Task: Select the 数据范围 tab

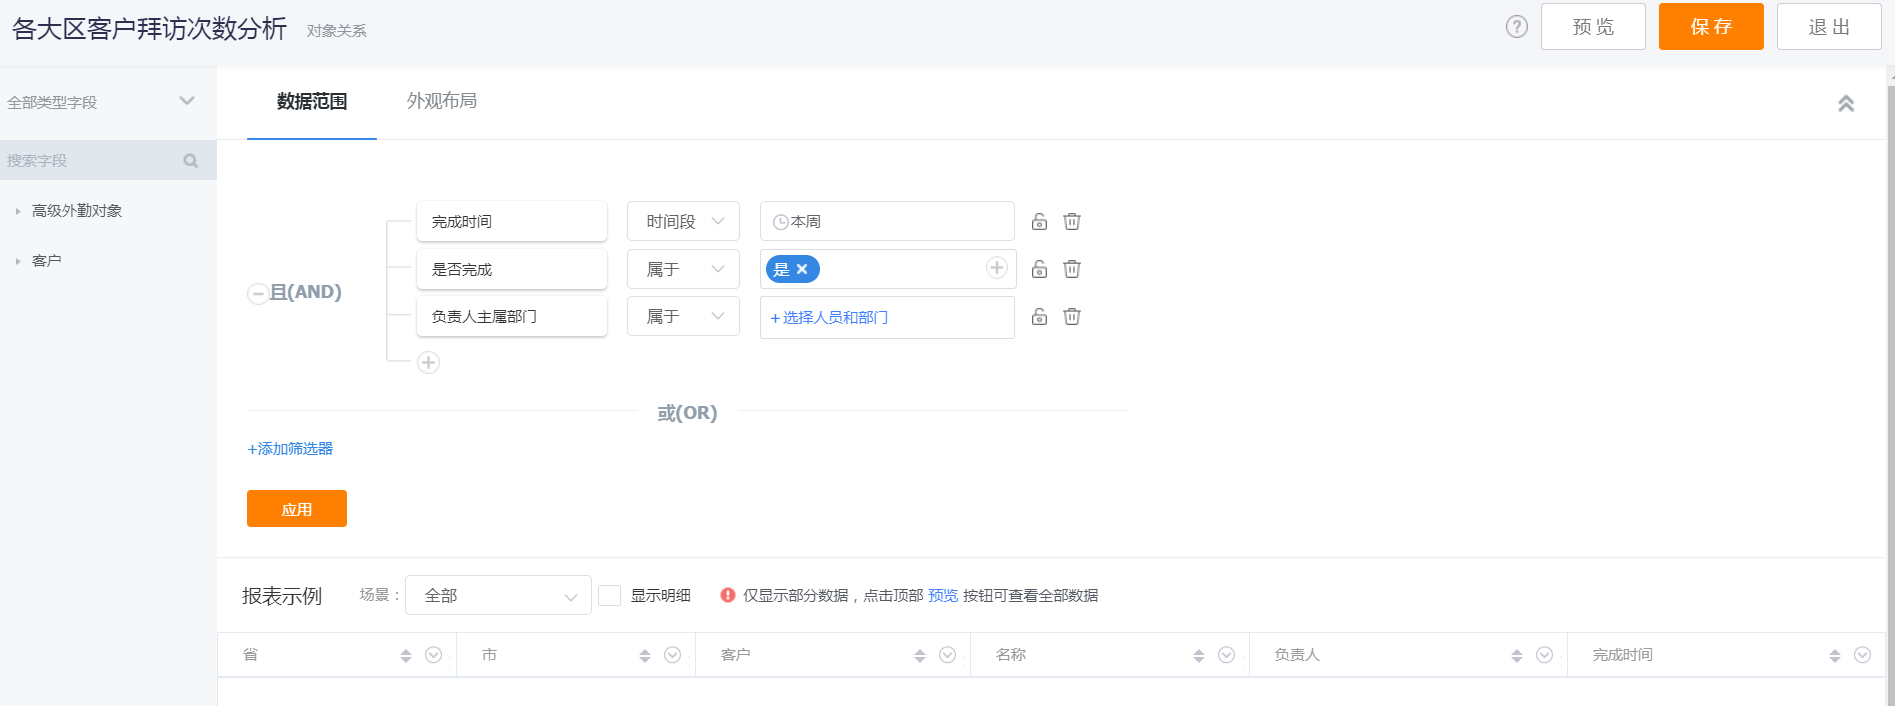Action: (311, 101)
